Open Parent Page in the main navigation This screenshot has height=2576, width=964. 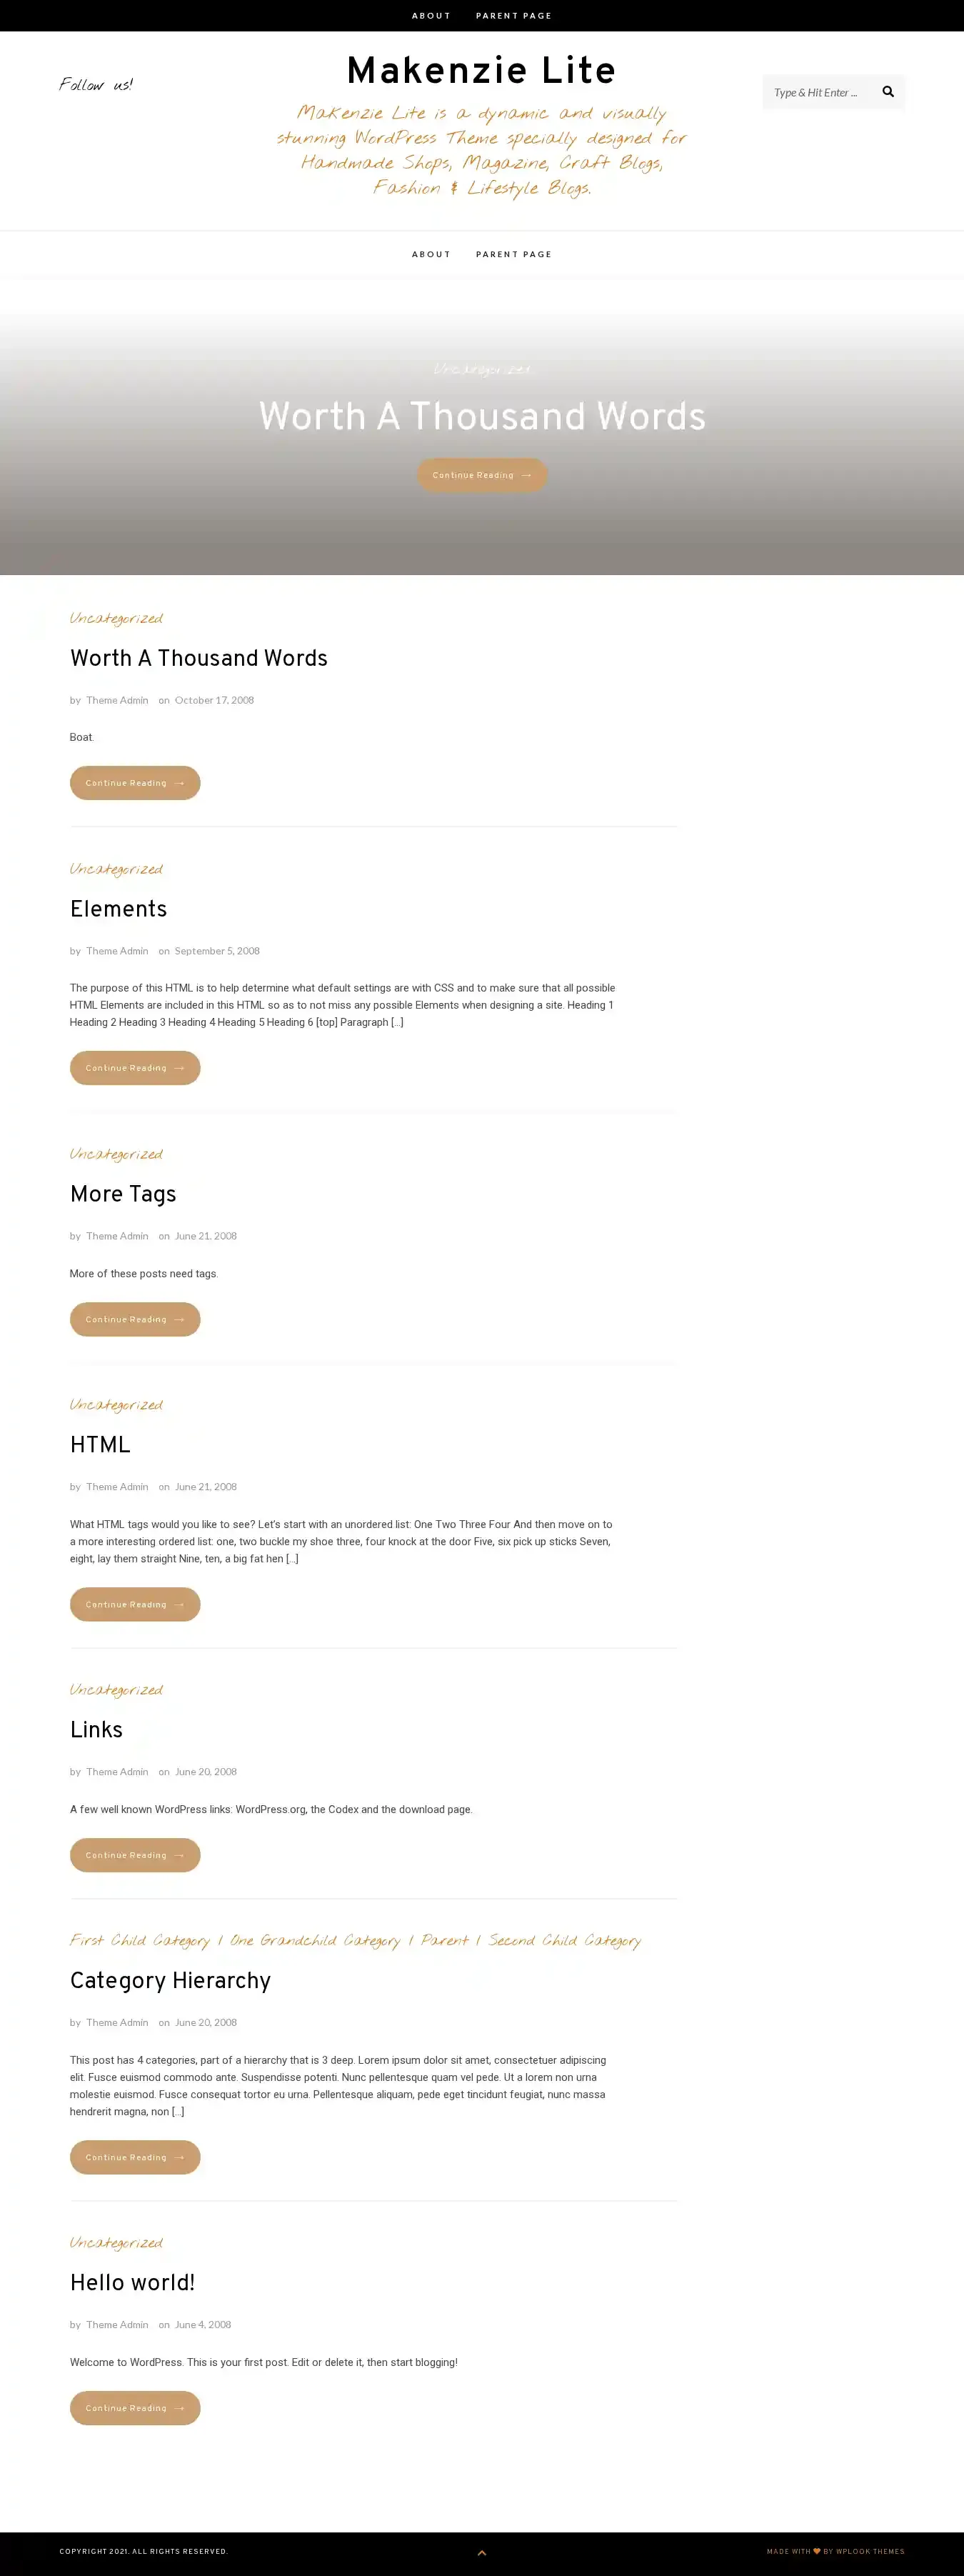(x=514, y=254)
